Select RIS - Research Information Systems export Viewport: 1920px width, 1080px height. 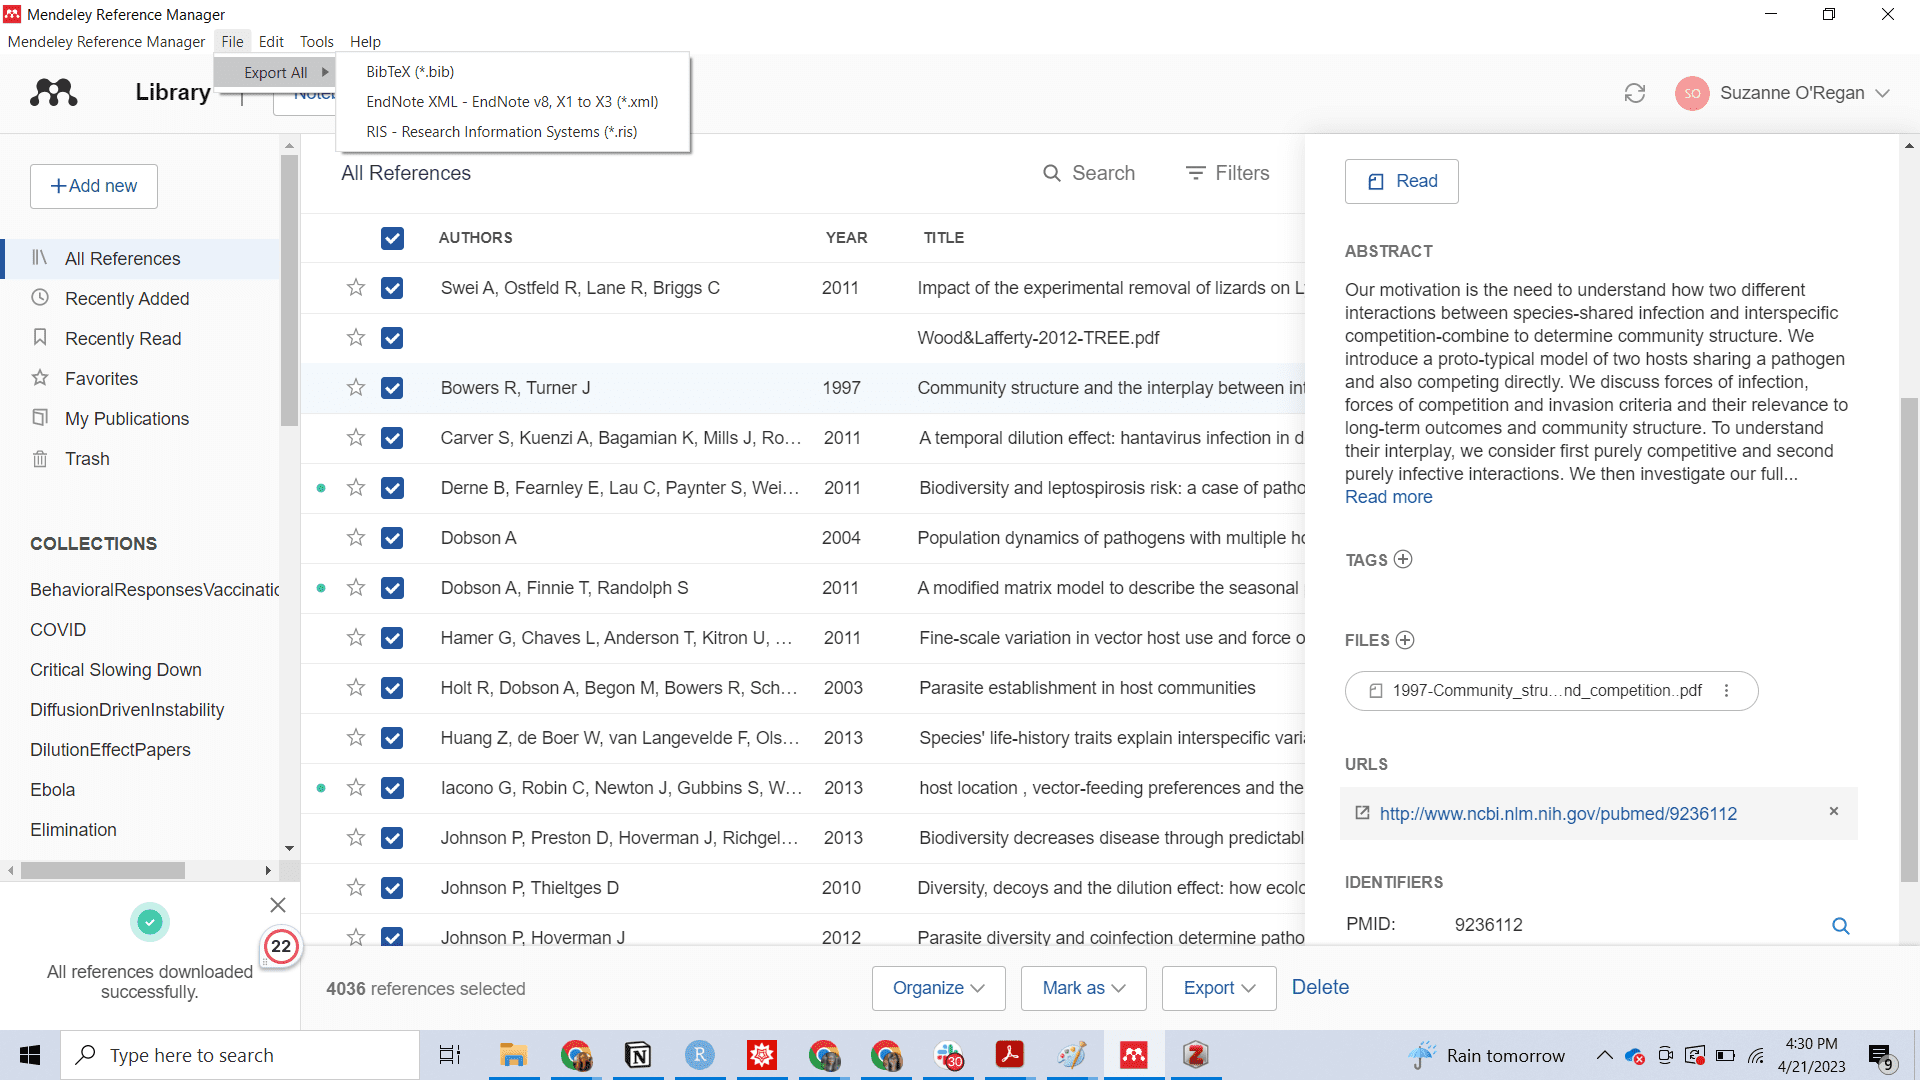click(501, 132)
